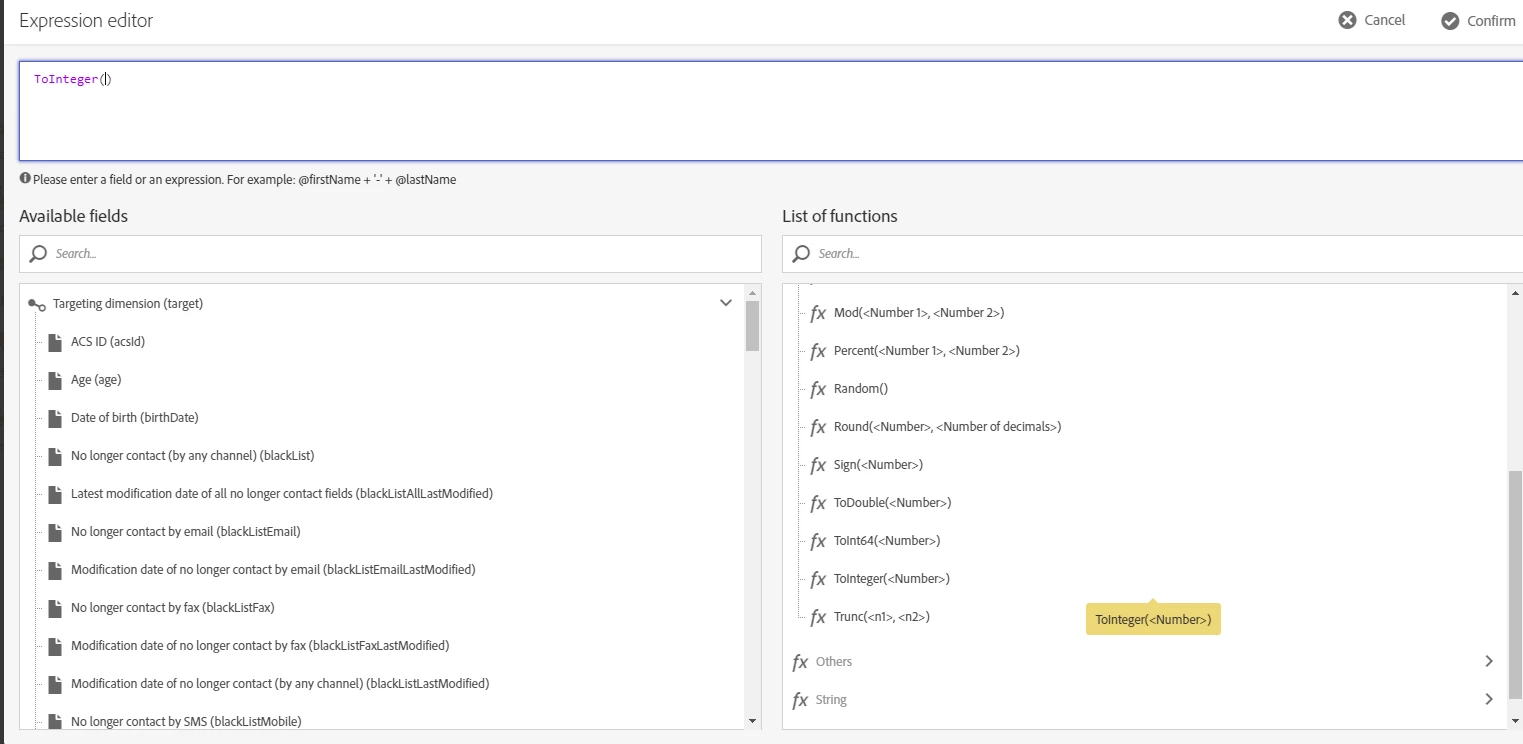
Task: Select No longer contact (by any channel) (blackList)
Action: [x=193, y=456]
